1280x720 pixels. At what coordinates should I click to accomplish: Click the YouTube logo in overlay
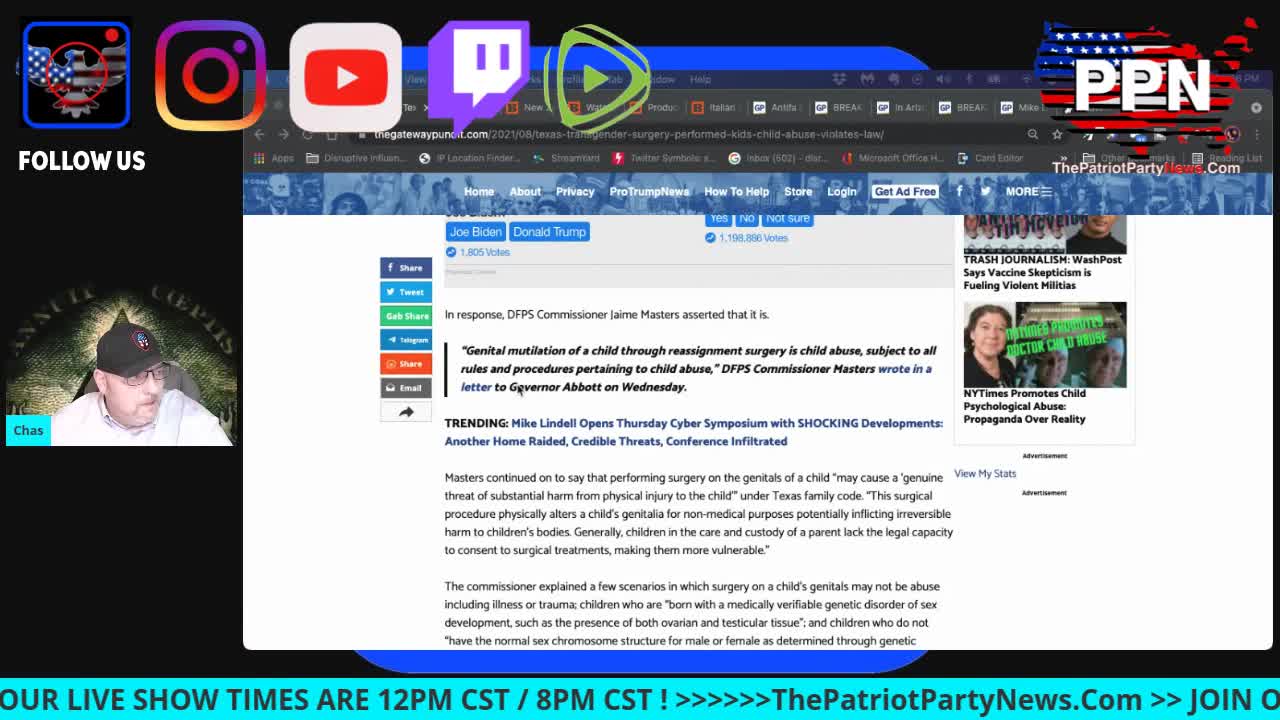tap(345, 77)
